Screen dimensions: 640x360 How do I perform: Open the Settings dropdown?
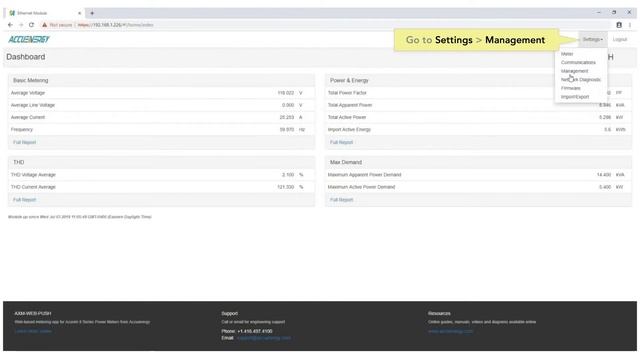pyautogui.click(x=593, y=39)
